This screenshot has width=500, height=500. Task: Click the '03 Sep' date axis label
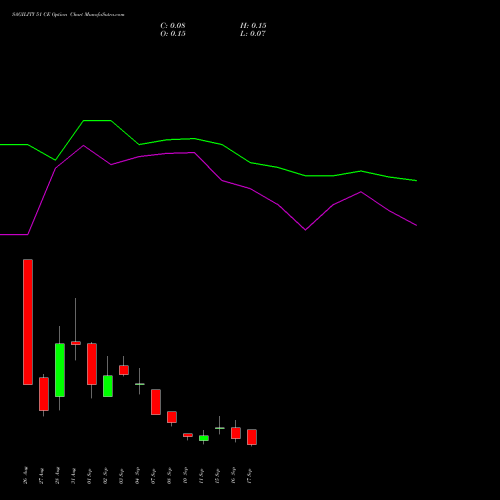coord(122,475)
